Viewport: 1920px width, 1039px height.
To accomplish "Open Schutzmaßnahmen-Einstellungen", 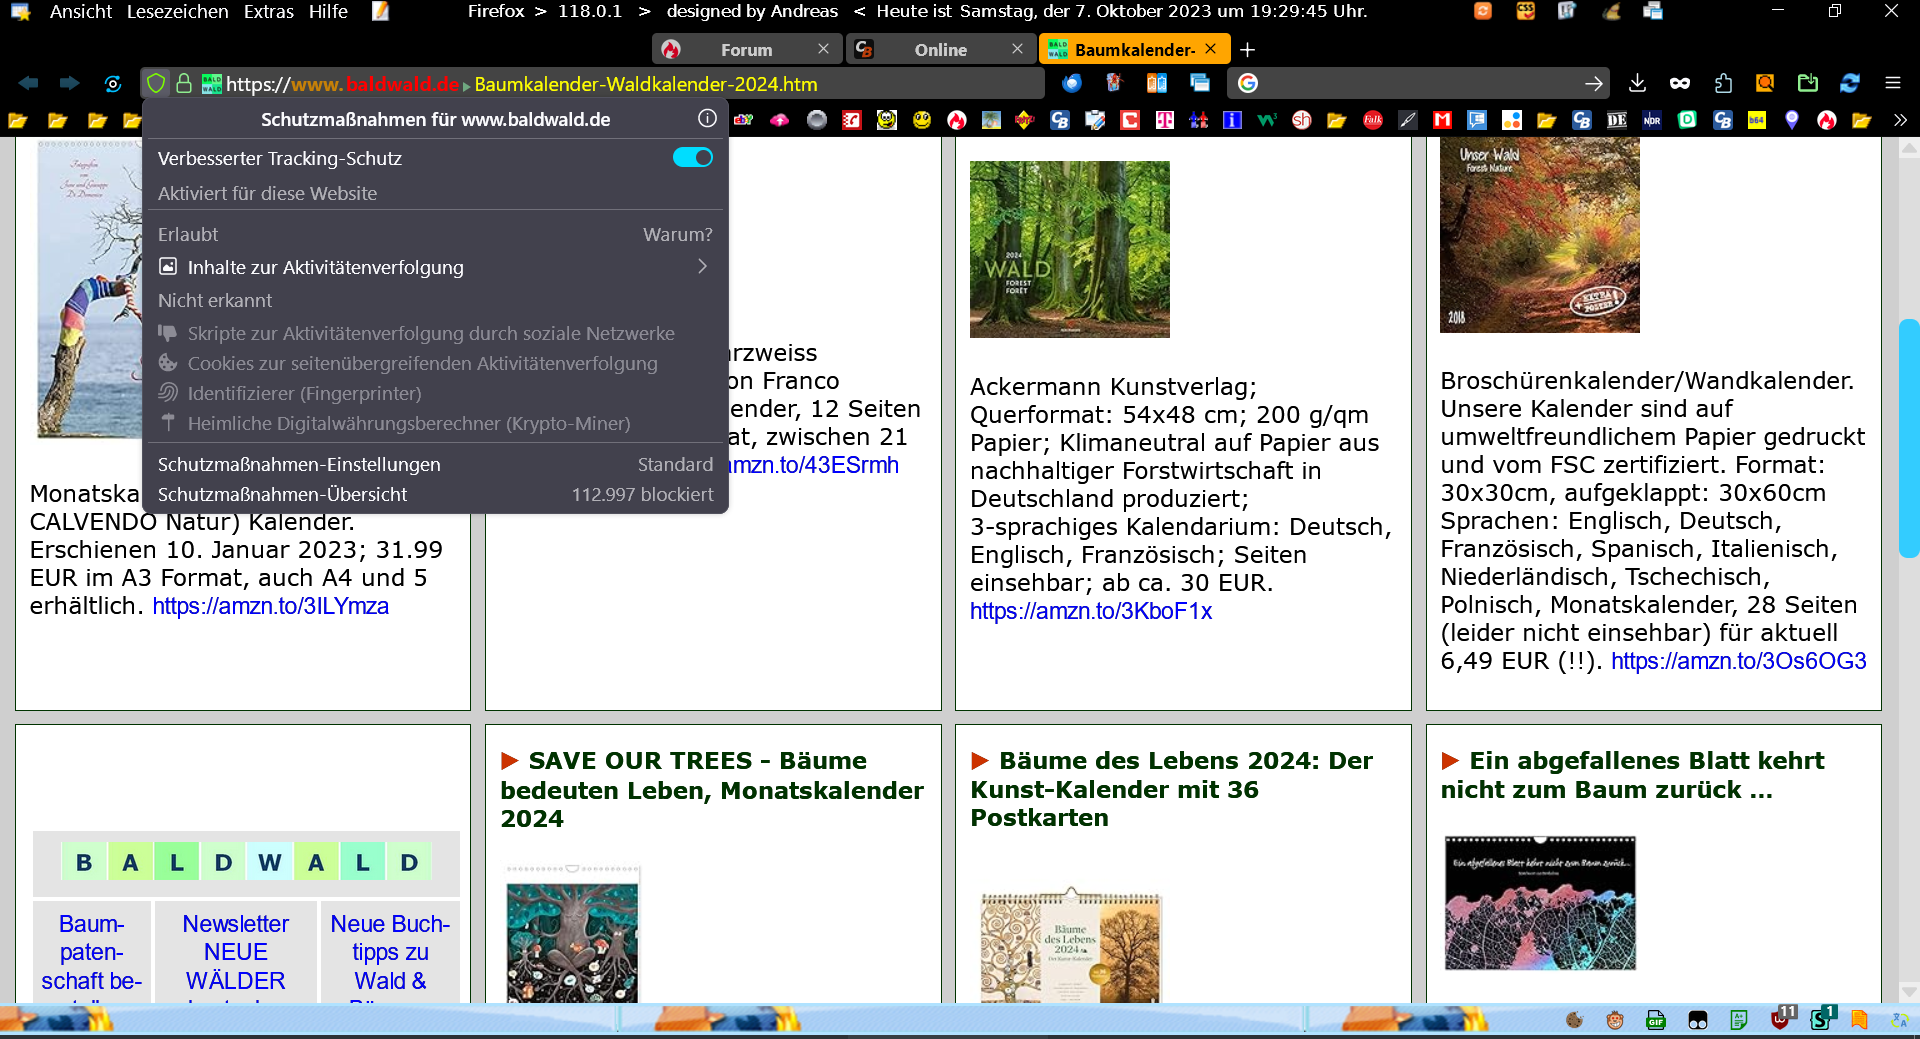I will click(299, 464).
